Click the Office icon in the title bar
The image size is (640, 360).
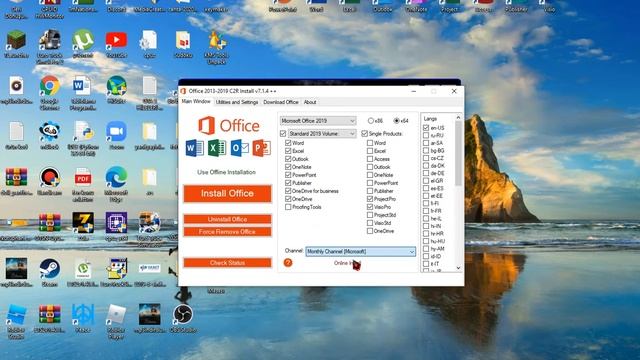183,91
